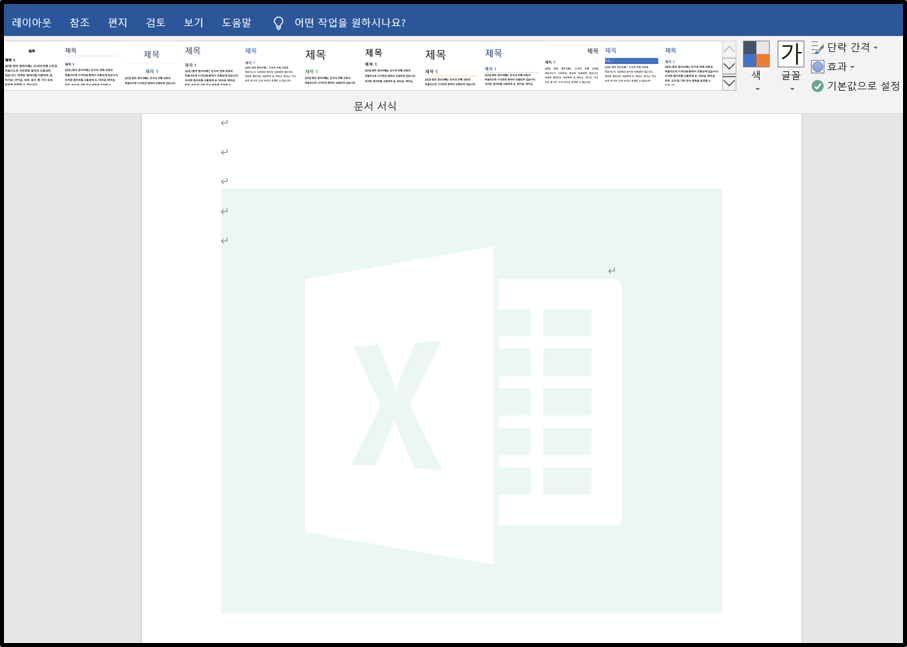This screenshot has width=907, height=647.
Task: Choose the style set with blue highlighted heading bar
Action: coord(631,66)
